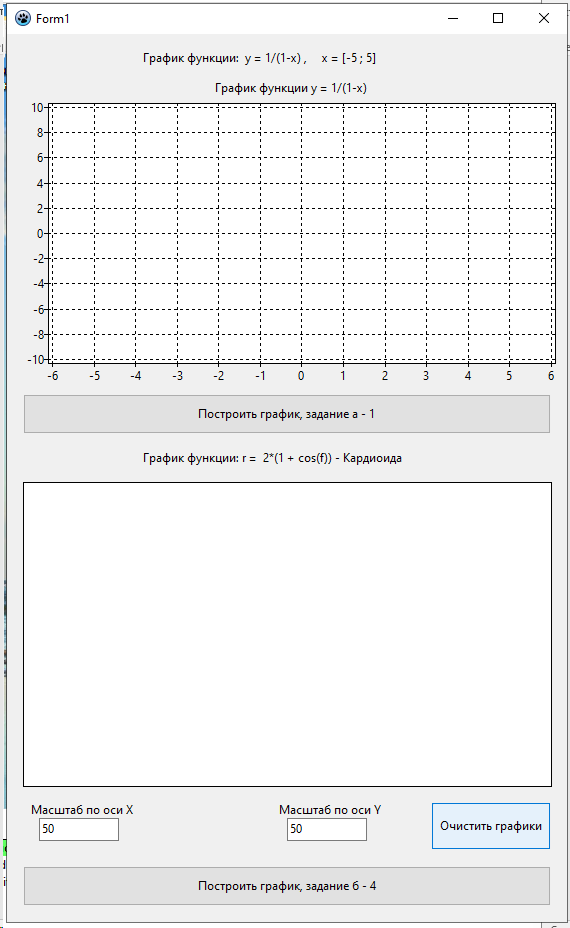Click the x-axis label '-6' on the chart
Viewport: 570px width, 928px height.
point(53,376)
